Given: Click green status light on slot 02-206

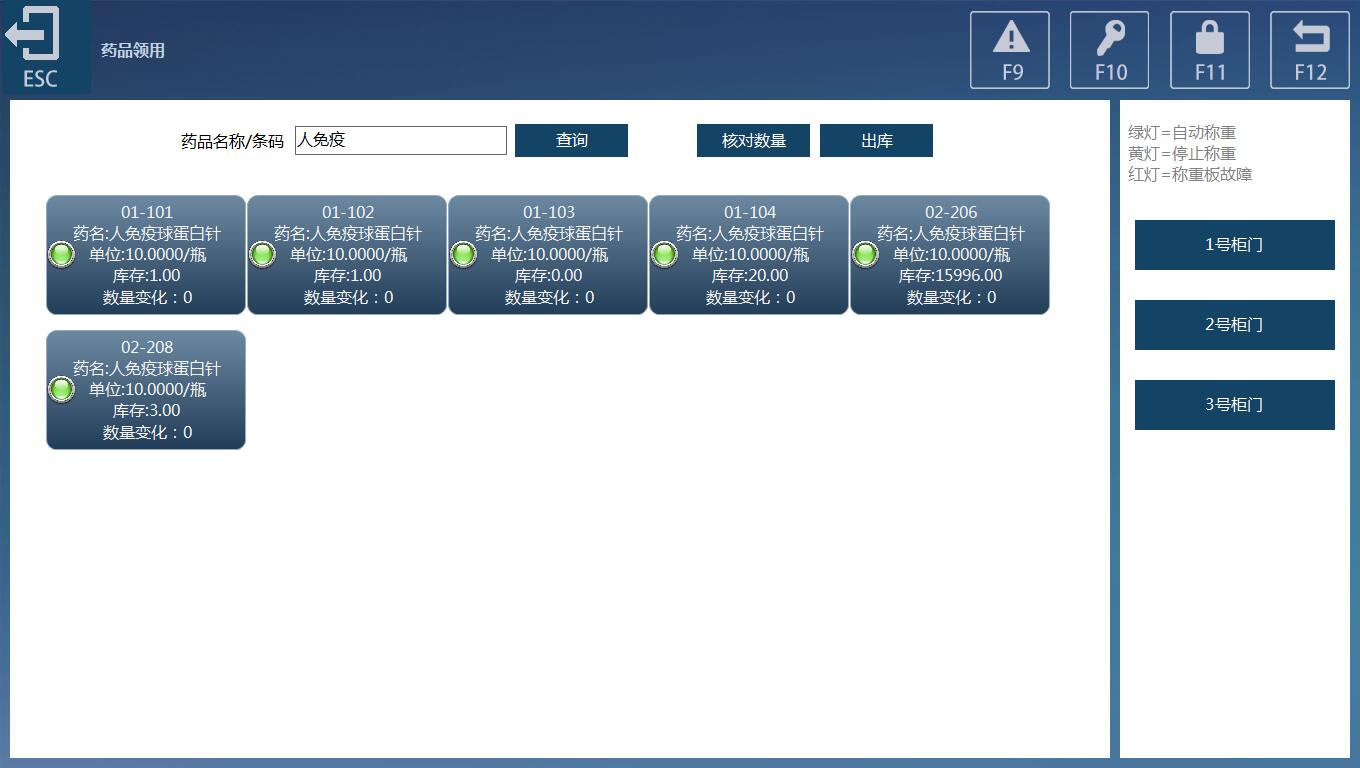Looking at the screenshot, I should pos(866,254).
